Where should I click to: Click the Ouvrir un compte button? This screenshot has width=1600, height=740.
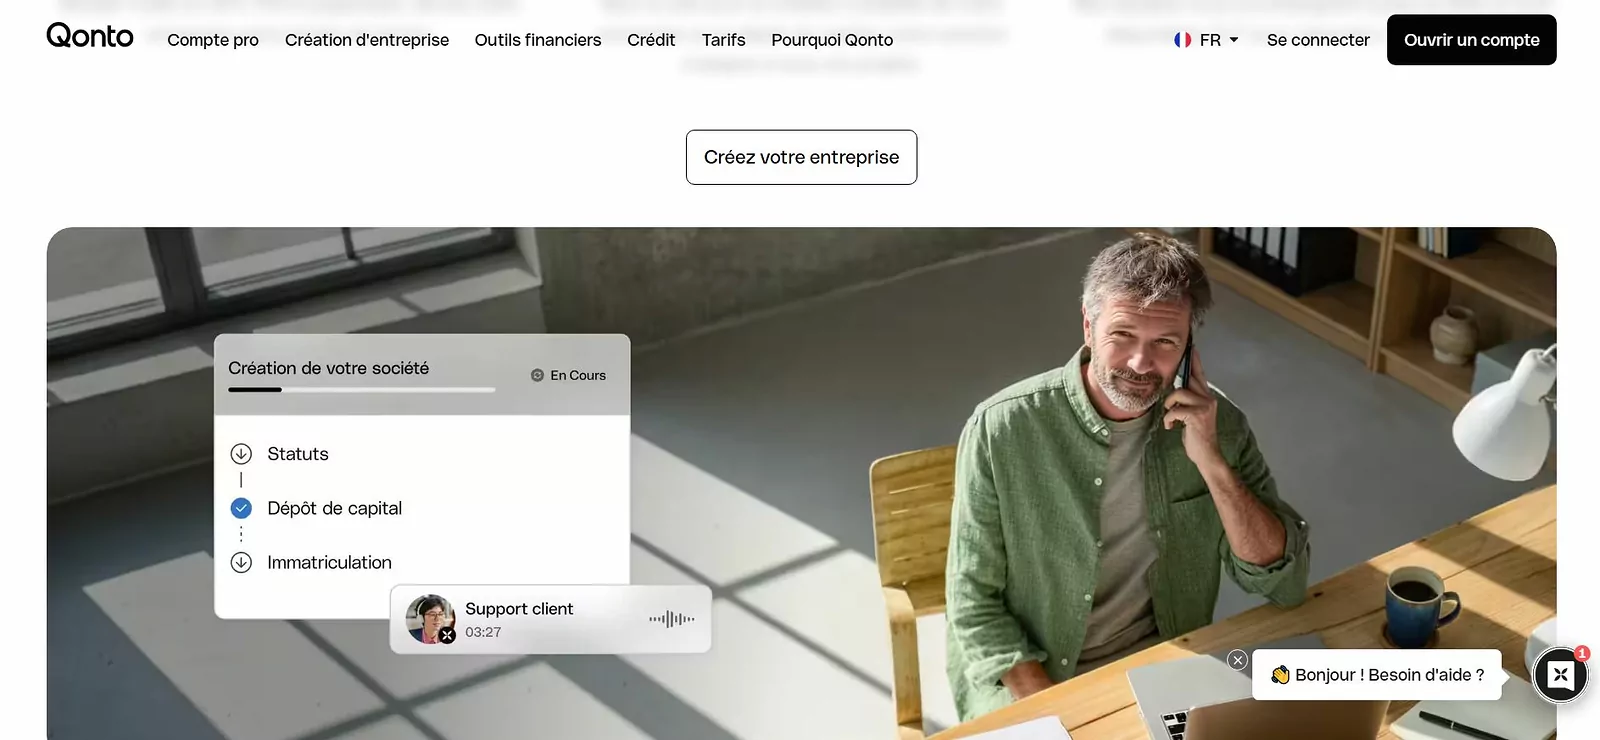pos(1472,40)
